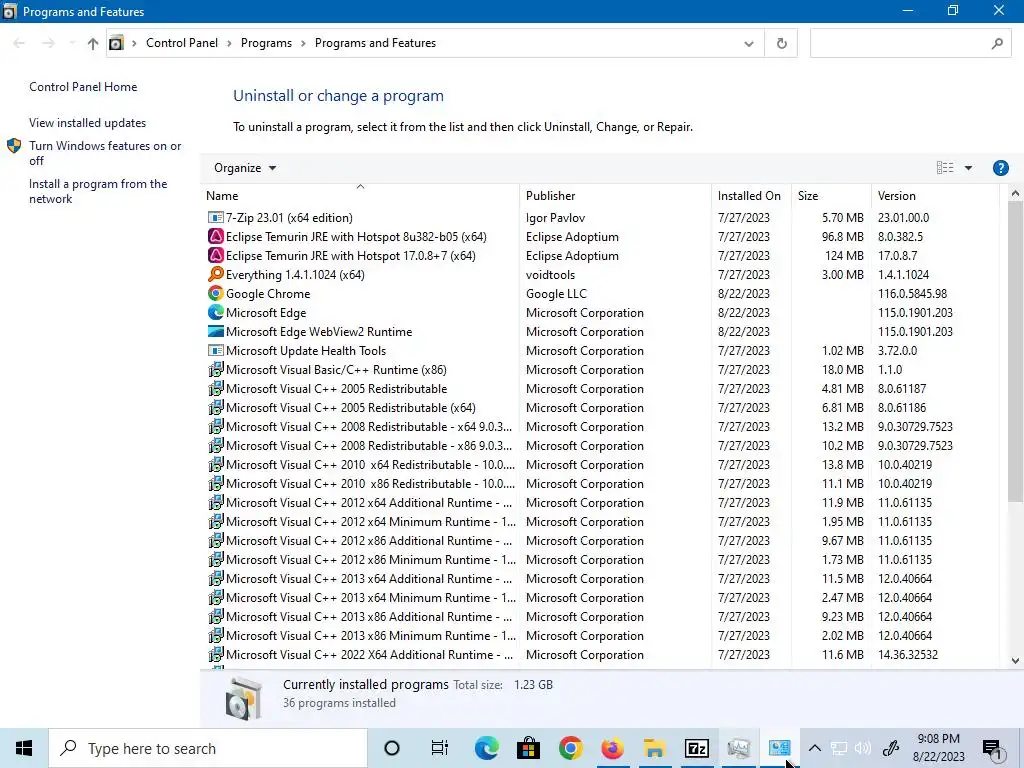The height and width of the screenshot is (768, 1024).
Task: Launch Firefox from the taskbar
Action: [x=612, y=748]
